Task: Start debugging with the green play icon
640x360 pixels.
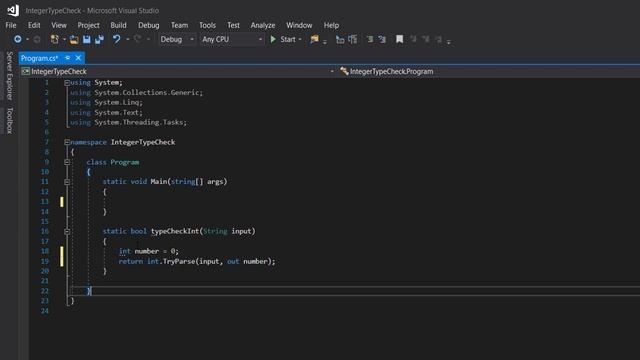Action: point(273,39)
